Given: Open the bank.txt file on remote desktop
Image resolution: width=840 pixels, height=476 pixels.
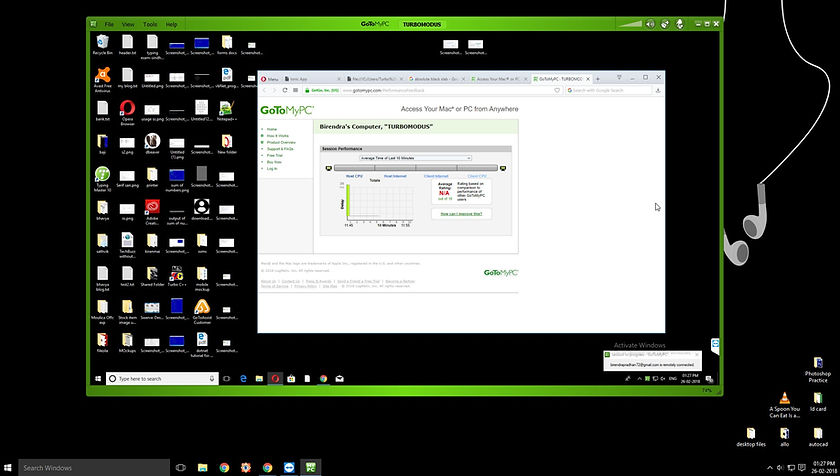Looking at the screenshot, I should point(102,110).
